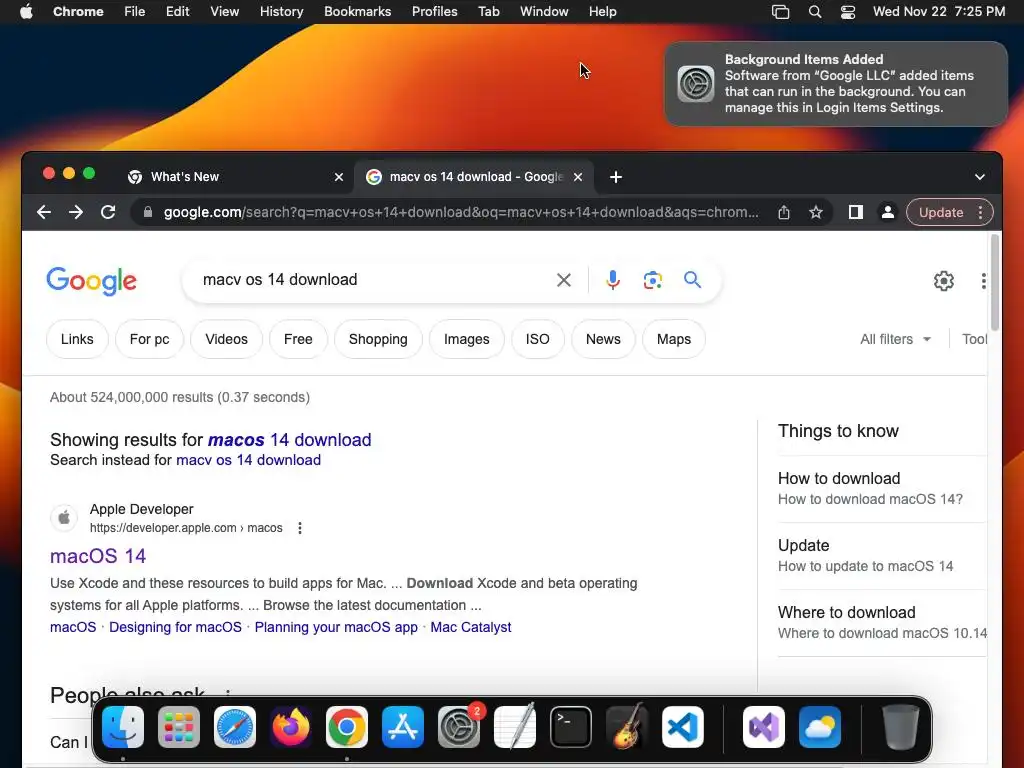Open the Chrome profile avatar

[x=888, y=212]
